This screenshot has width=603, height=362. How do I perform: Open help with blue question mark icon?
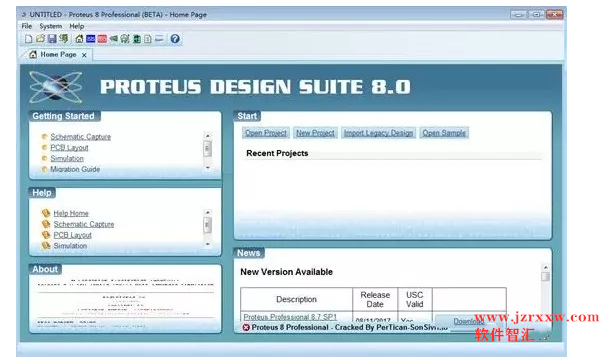[175, 39]
